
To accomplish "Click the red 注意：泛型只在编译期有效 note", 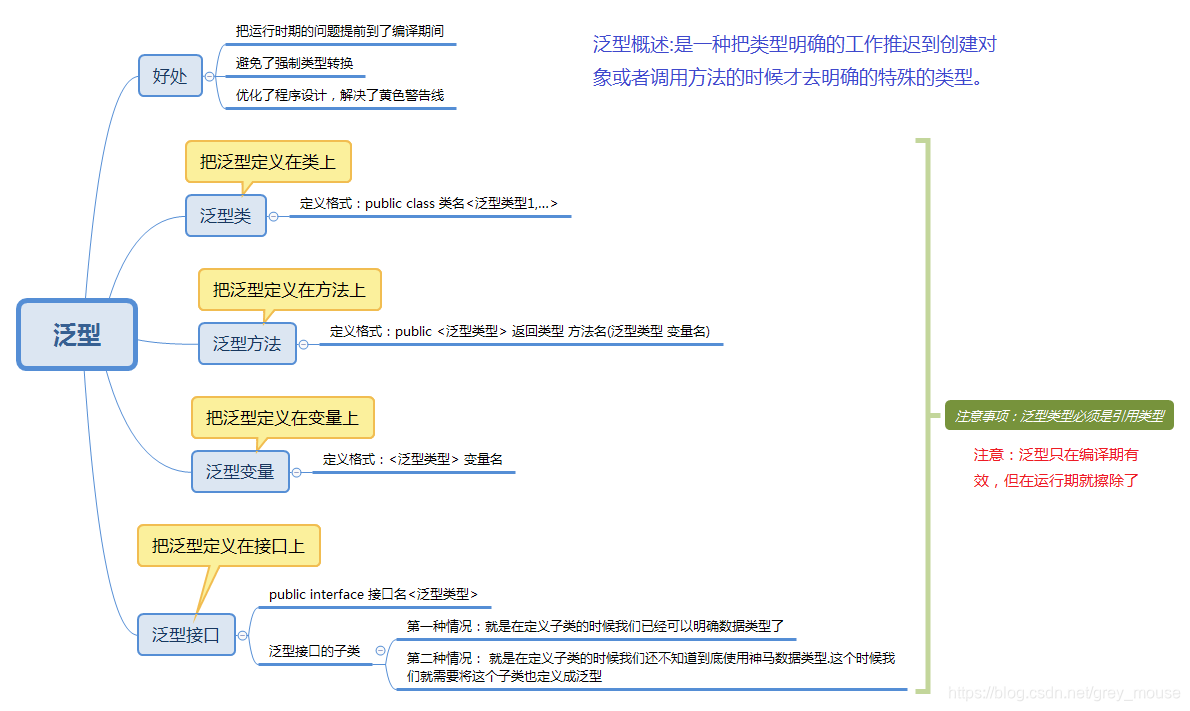I will [1056, 467].
